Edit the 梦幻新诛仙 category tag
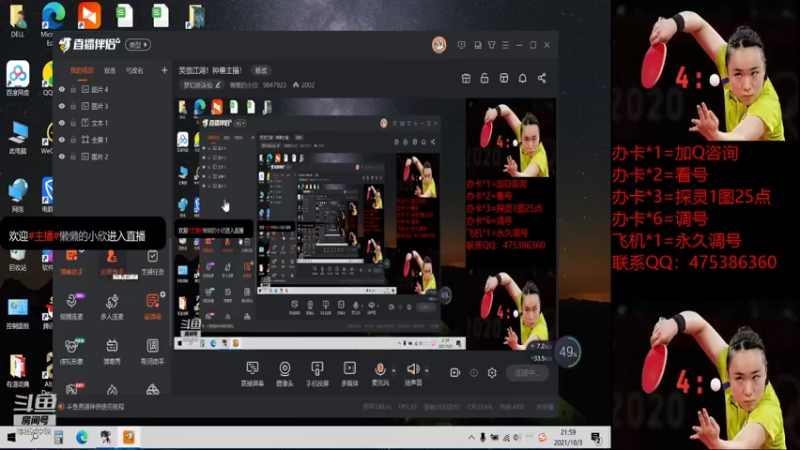 [x=202, y=85]
